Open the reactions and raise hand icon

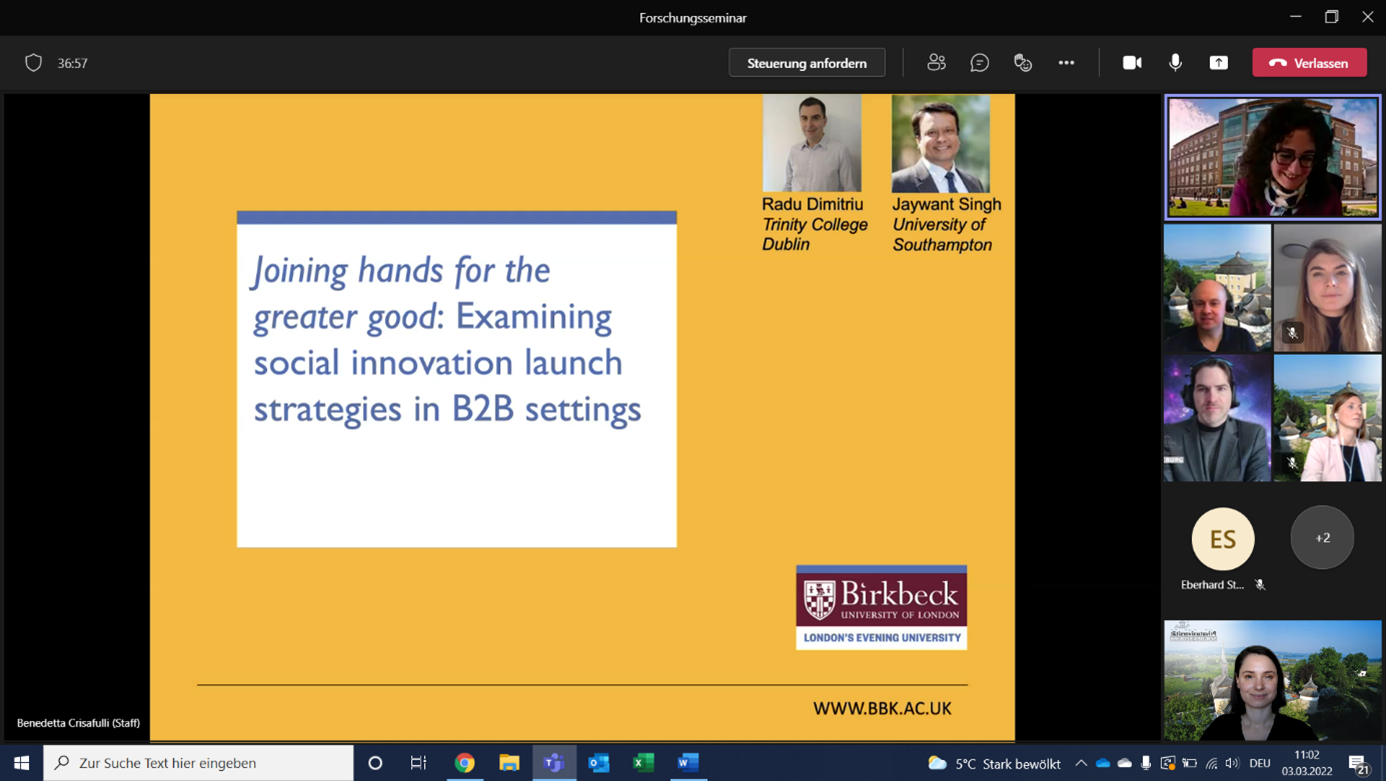tap(1022, 63)
